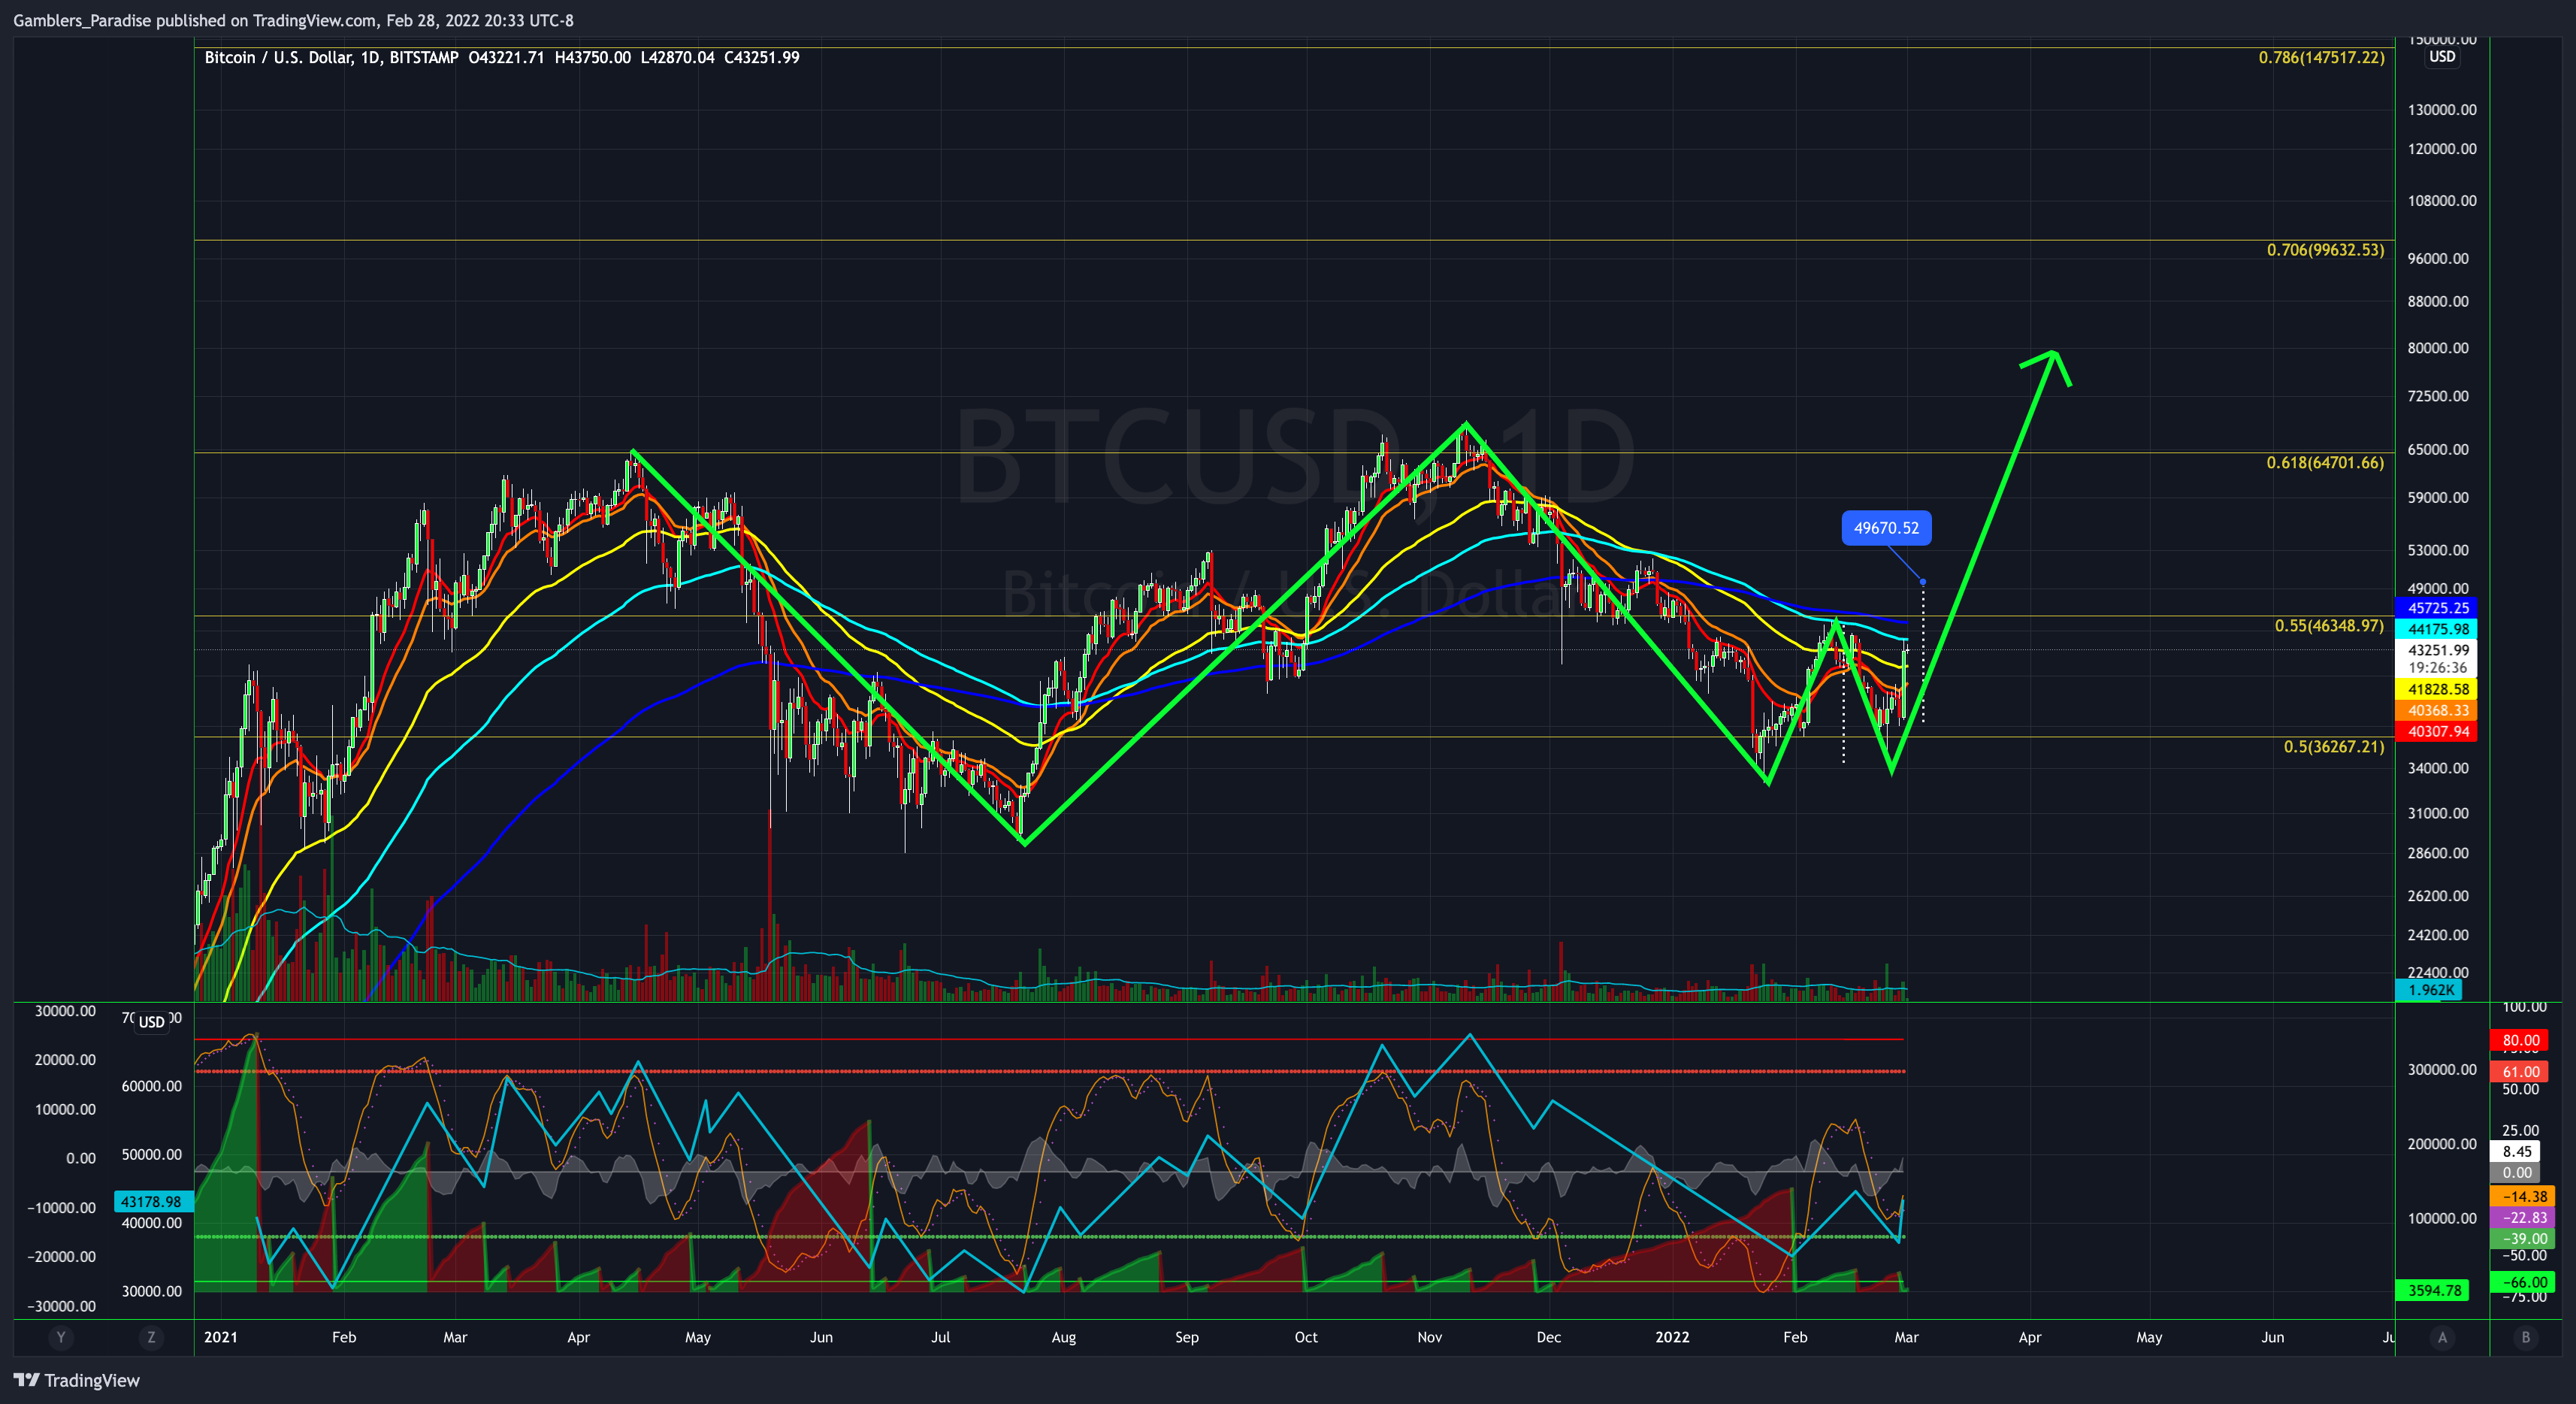Click the close value C43251.99
Screen dimensions: 2576x1404
(x=762, y=57)
